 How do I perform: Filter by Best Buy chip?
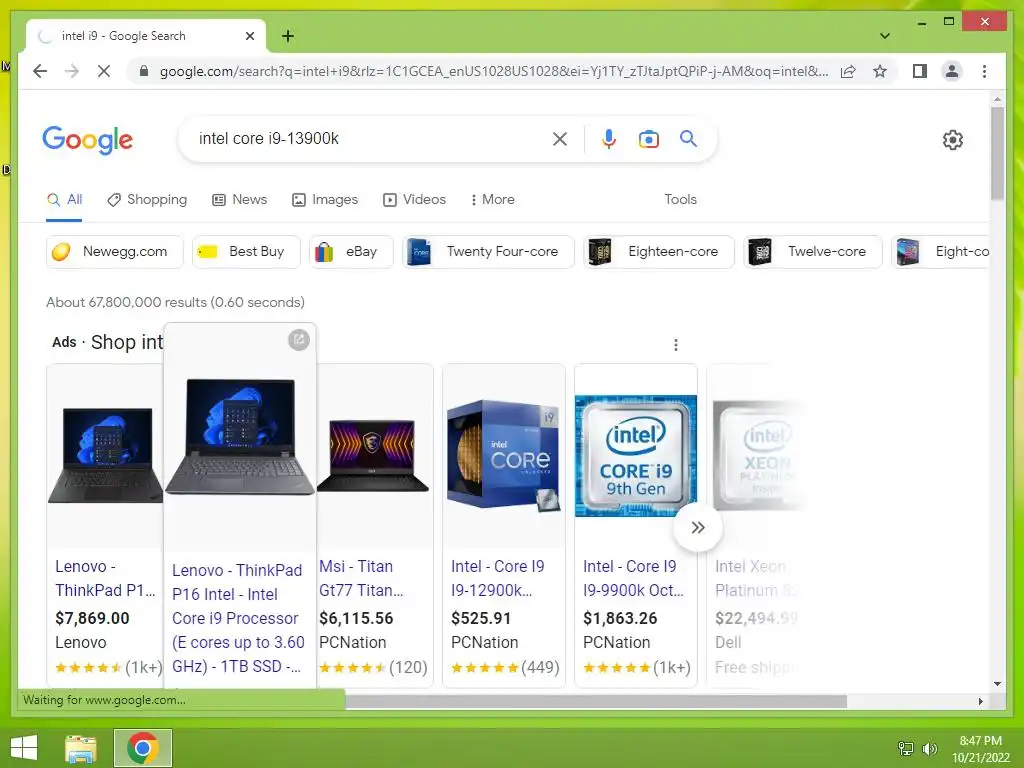[x=246, y=251]
